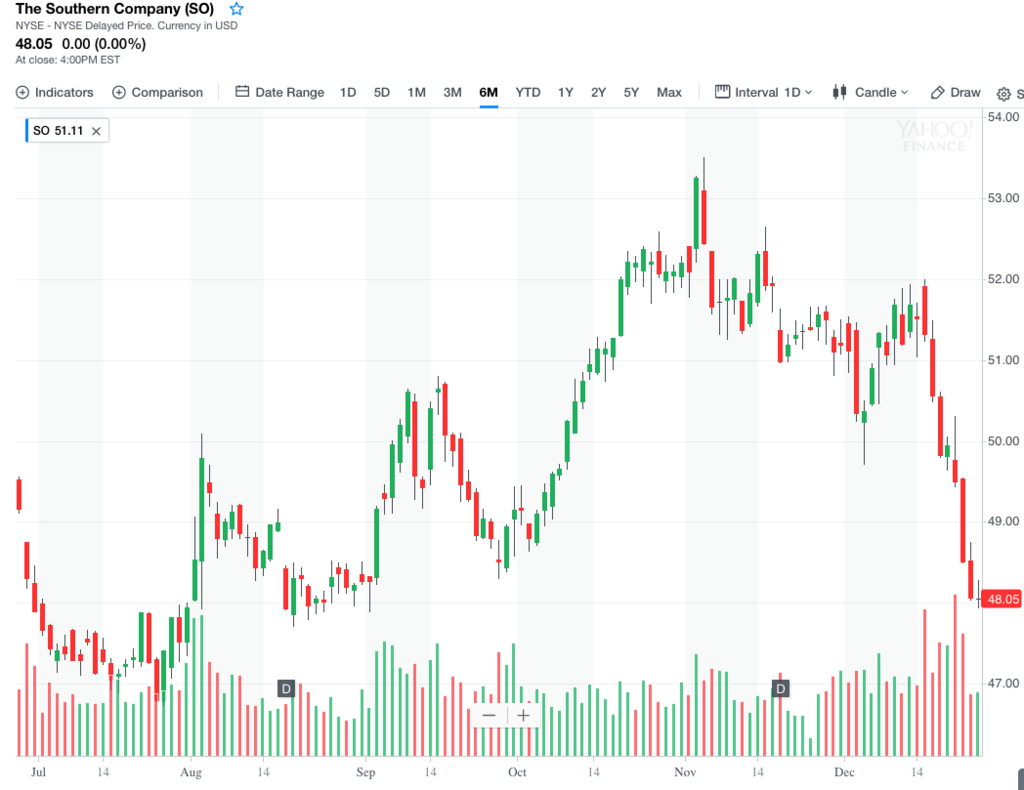Switch chart to 2Y range

tap(598, 92)
